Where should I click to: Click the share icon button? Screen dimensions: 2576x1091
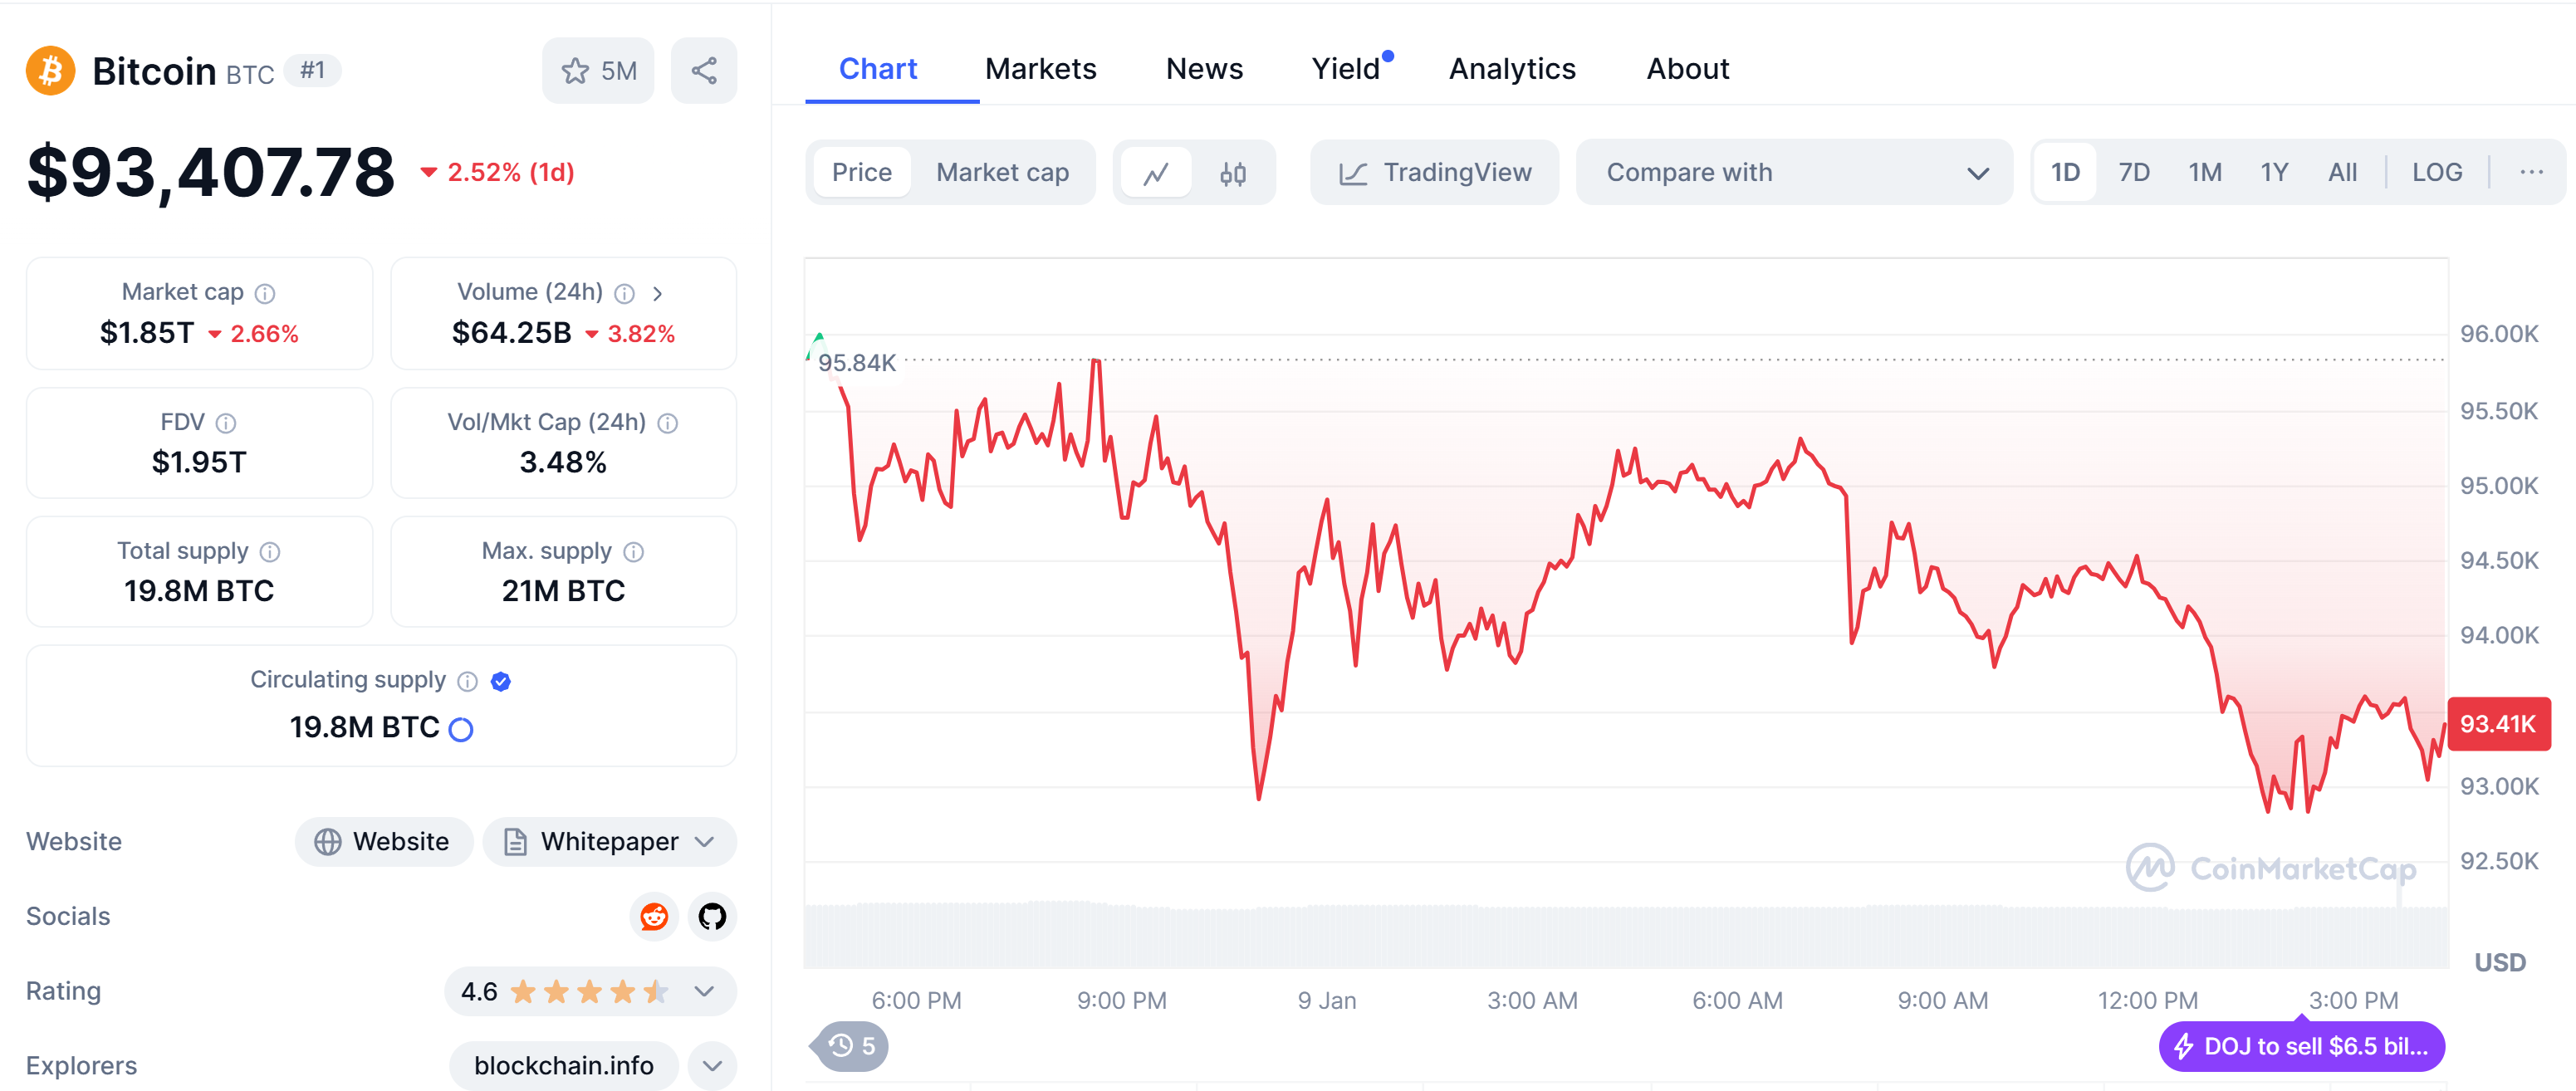[704, 71]
